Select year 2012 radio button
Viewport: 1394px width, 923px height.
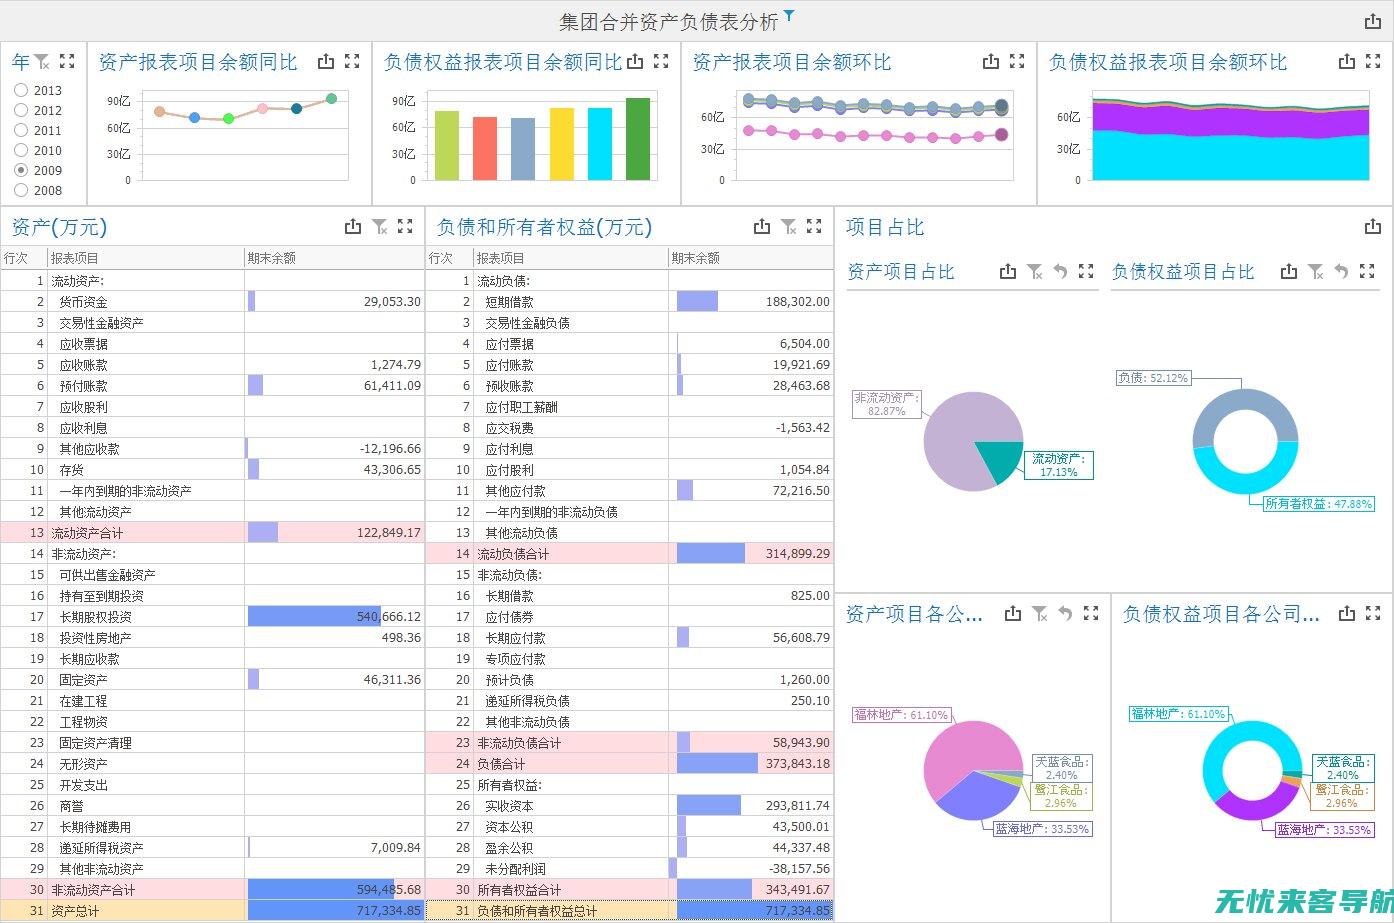pyautogui.click(x=21, y=110)
